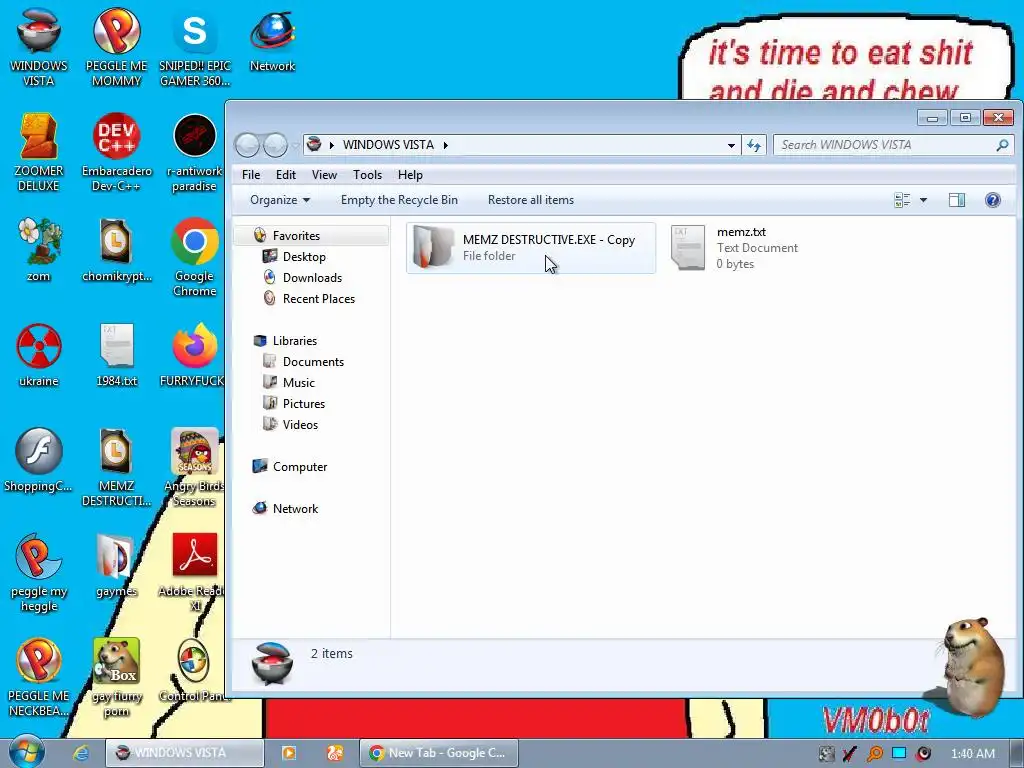The image size is (1024, 768).
Task: Expand the arrow after WINDOWS VISTA in address bar
Action: [x=445, y=145]
